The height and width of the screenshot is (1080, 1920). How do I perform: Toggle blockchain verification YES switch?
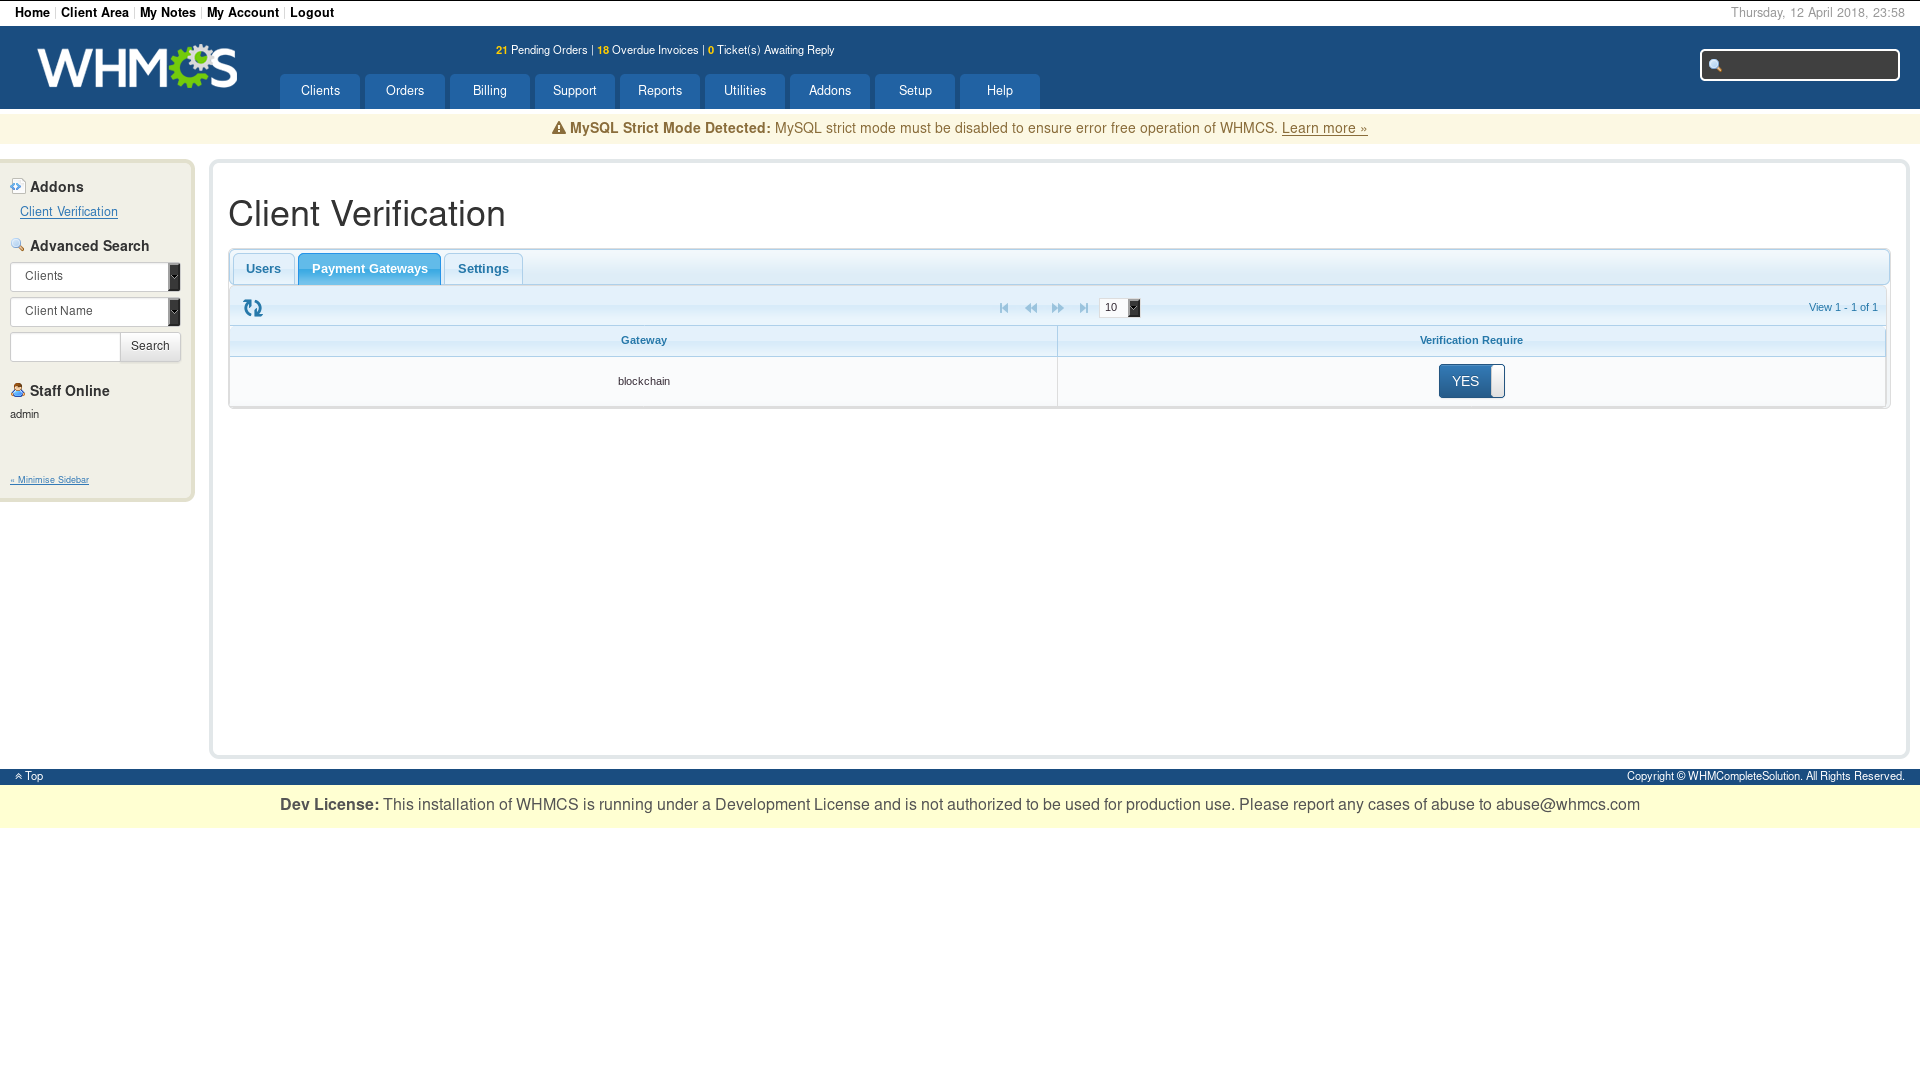tap(1471, 381)
